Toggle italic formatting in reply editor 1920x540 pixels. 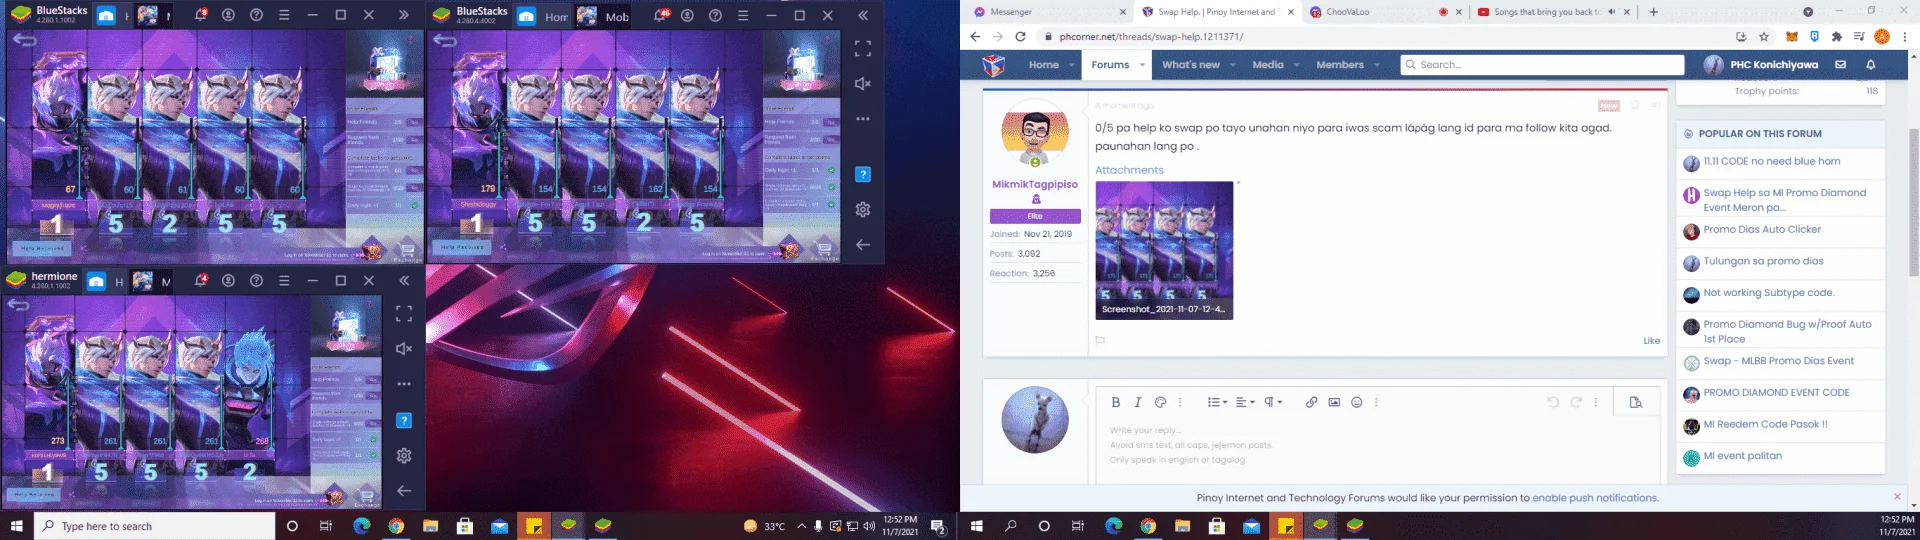(1137, 402)
